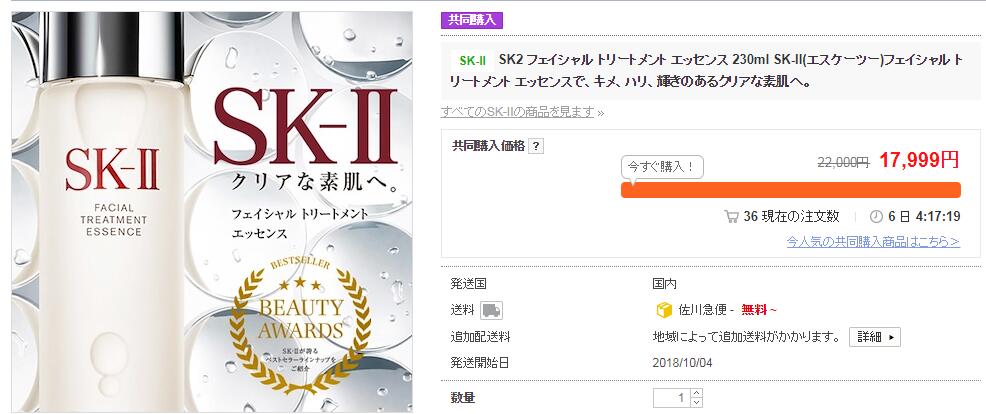Decrease quantity with the down arrow

click(696, 403)
